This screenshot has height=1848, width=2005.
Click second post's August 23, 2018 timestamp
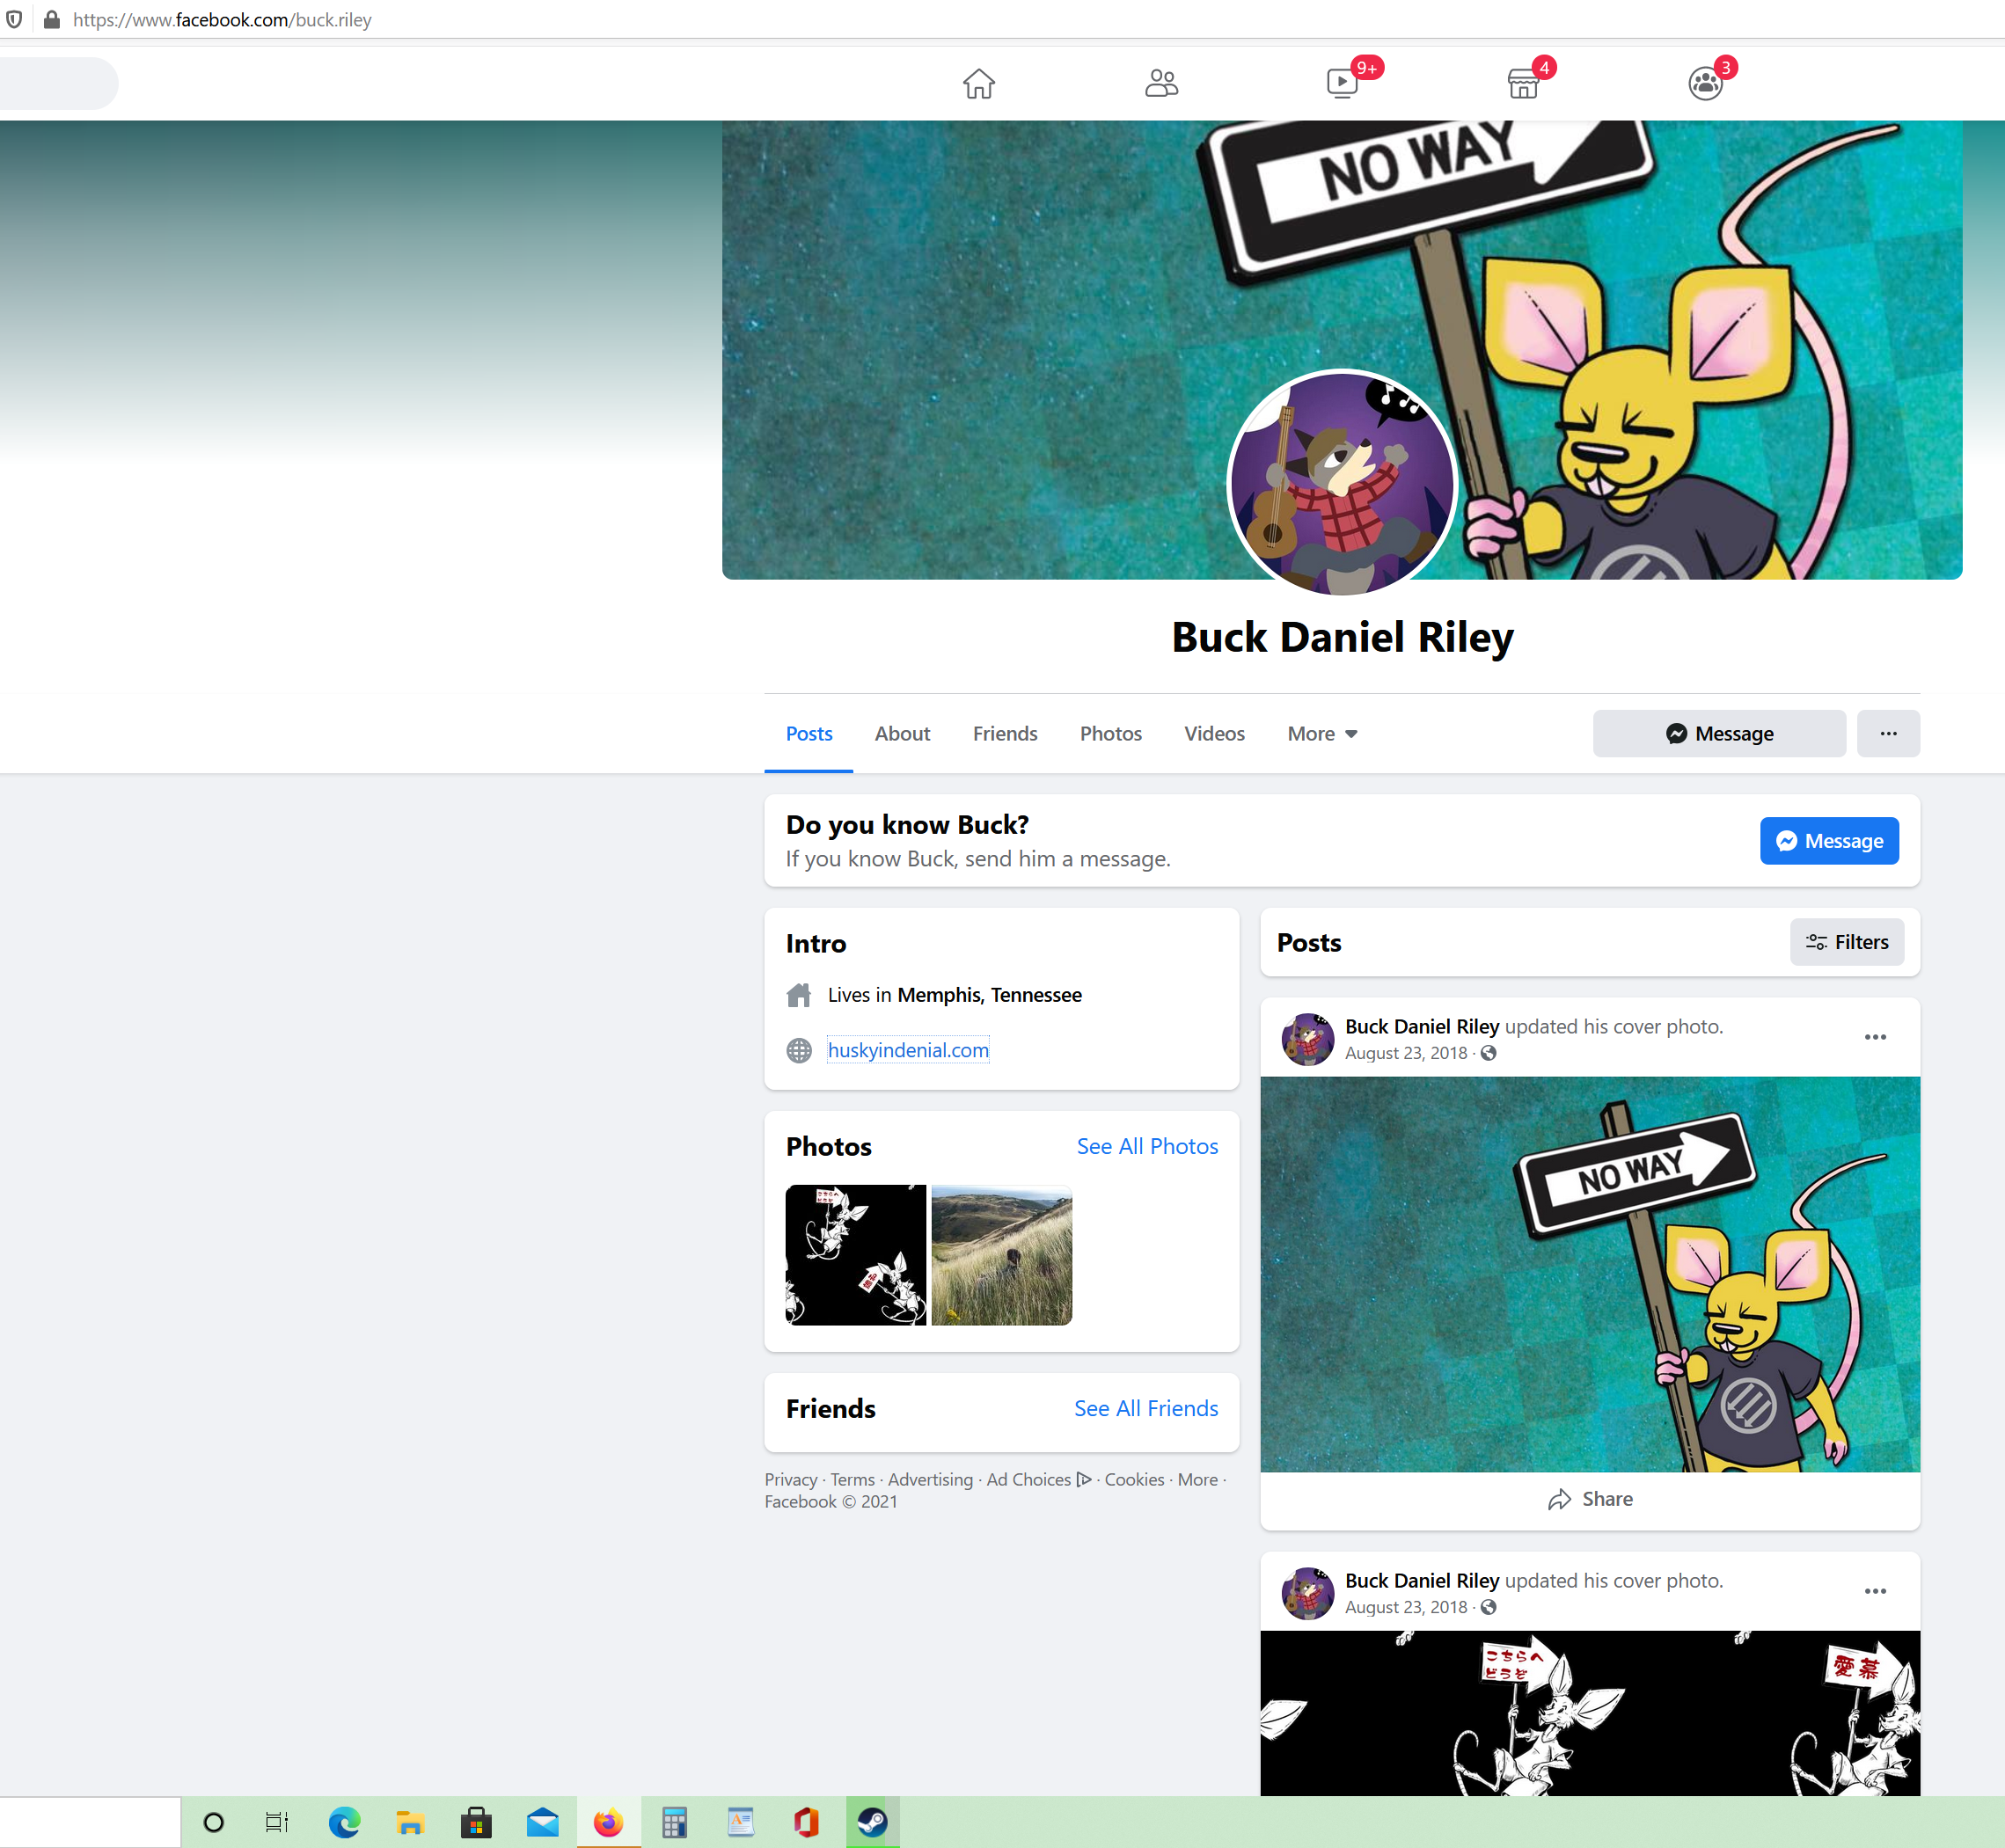(x=1405, y=1607)
